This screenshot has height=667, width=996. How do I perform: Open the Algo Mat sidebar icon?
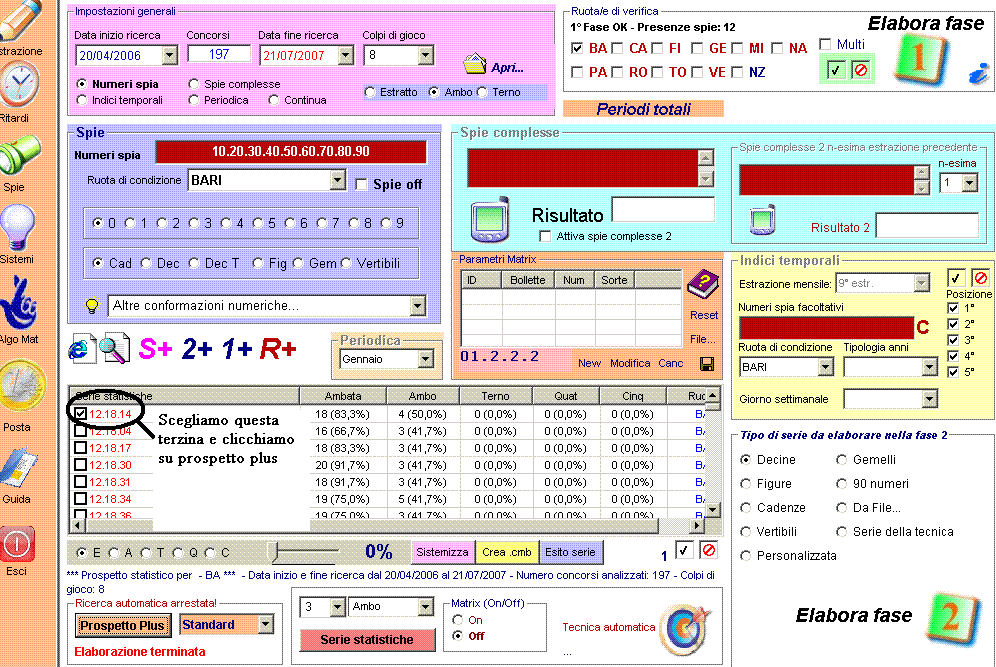click(x=19, y=302)
